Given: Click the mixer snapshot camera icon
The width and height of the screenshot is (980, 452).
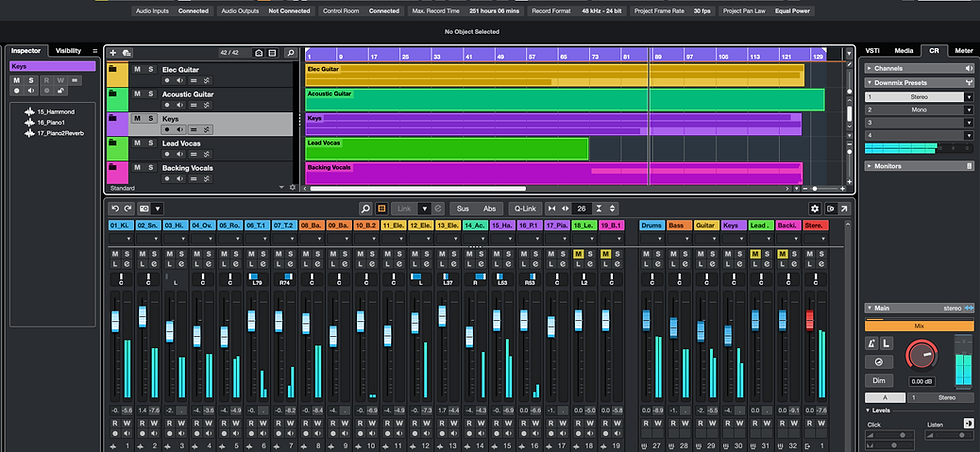Looking at the screenshot, I should (x=144, y=208).
